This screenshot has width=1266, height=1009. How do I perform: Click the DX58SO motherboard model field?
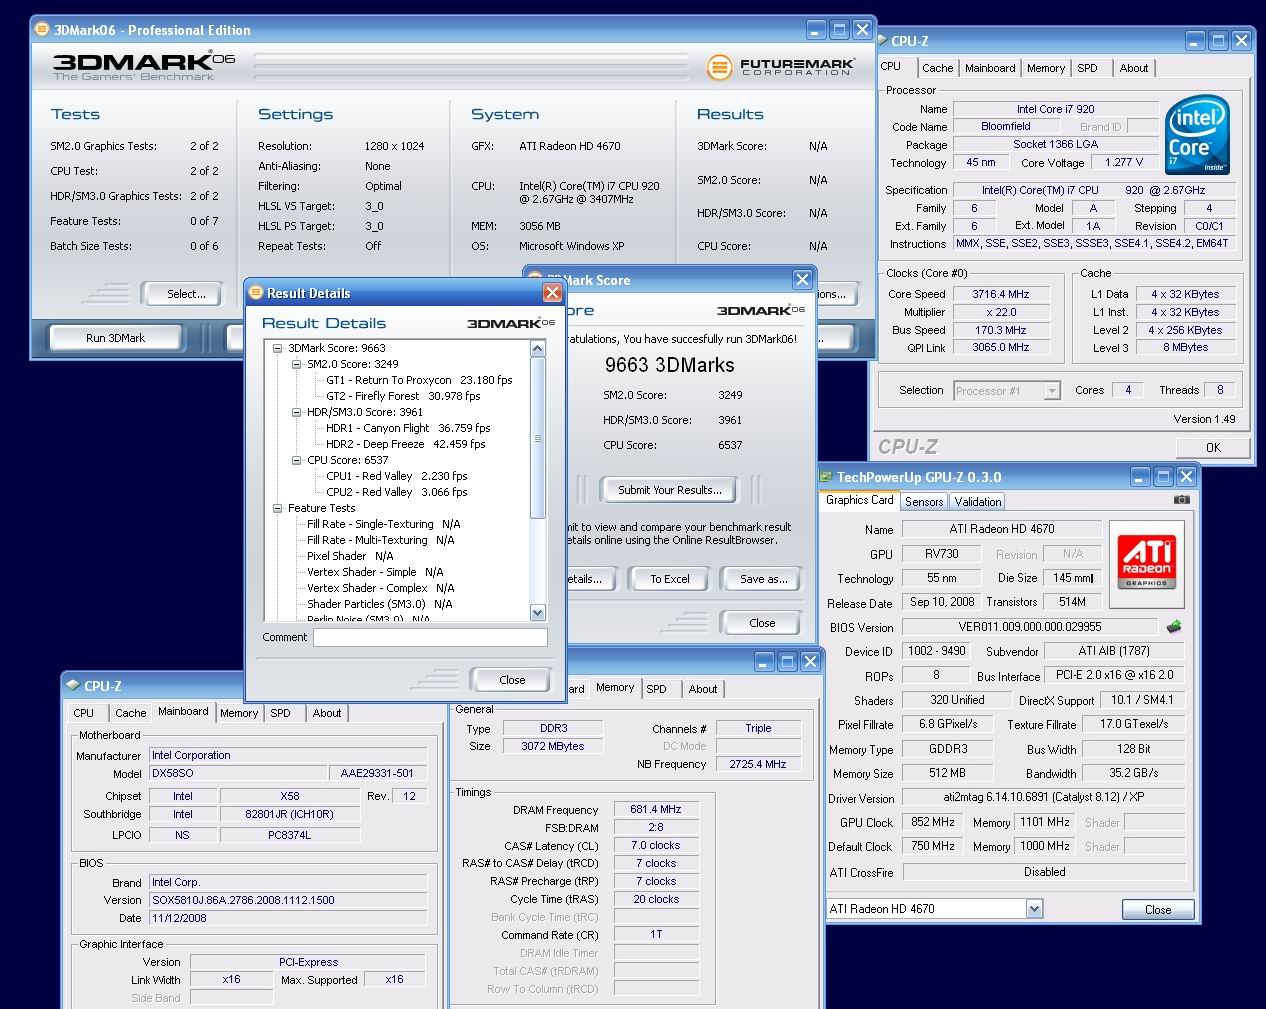coord(236,773)
